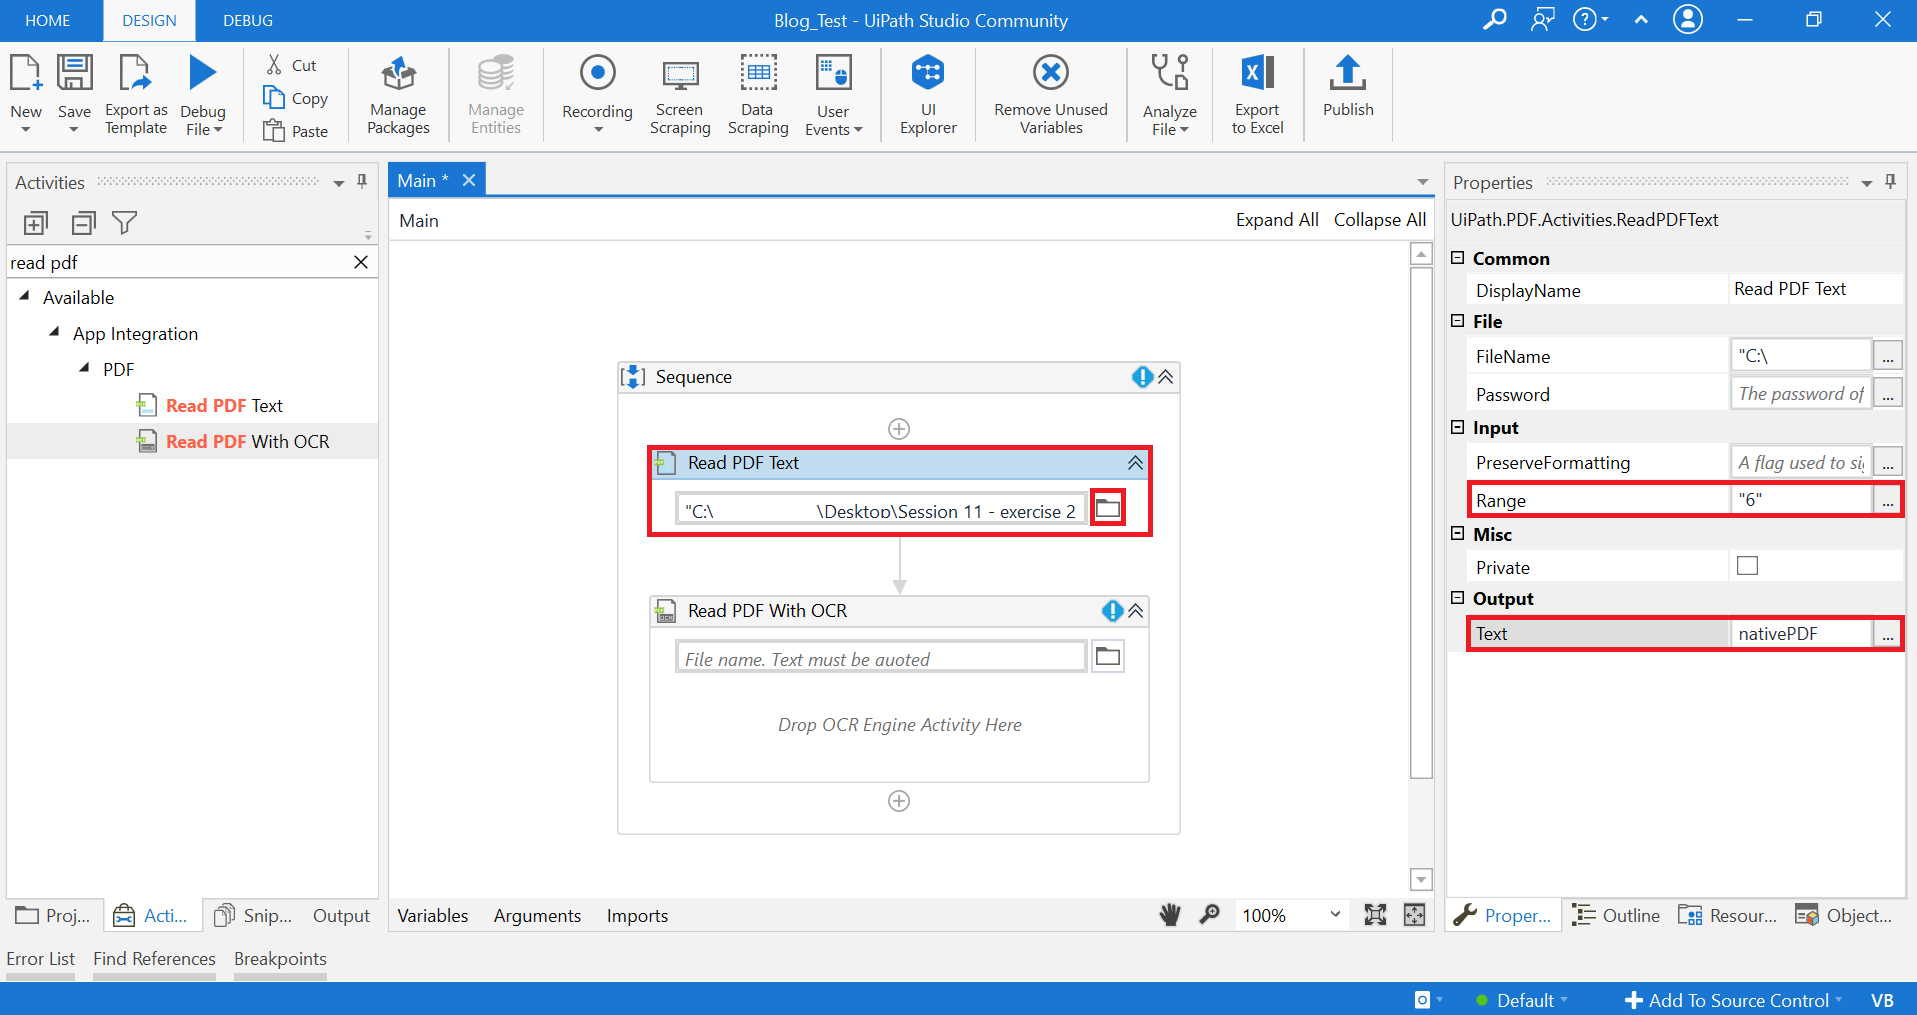This screenshot has width=1917, height=1015.
Task: Open the Variables panel
Action: 433,915
